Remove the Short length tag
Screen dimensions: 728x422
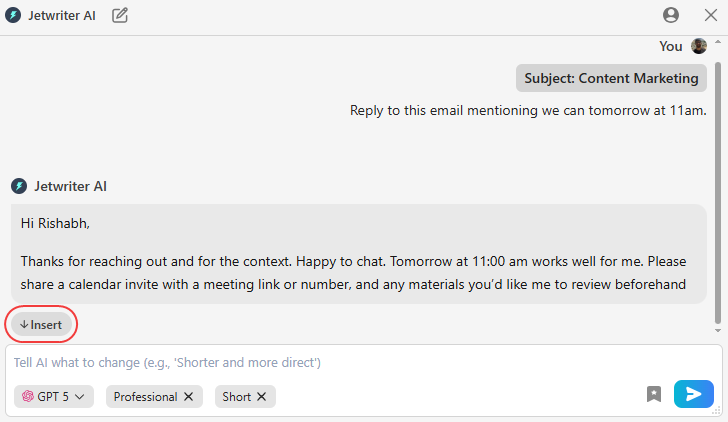[x=262, y=397]
